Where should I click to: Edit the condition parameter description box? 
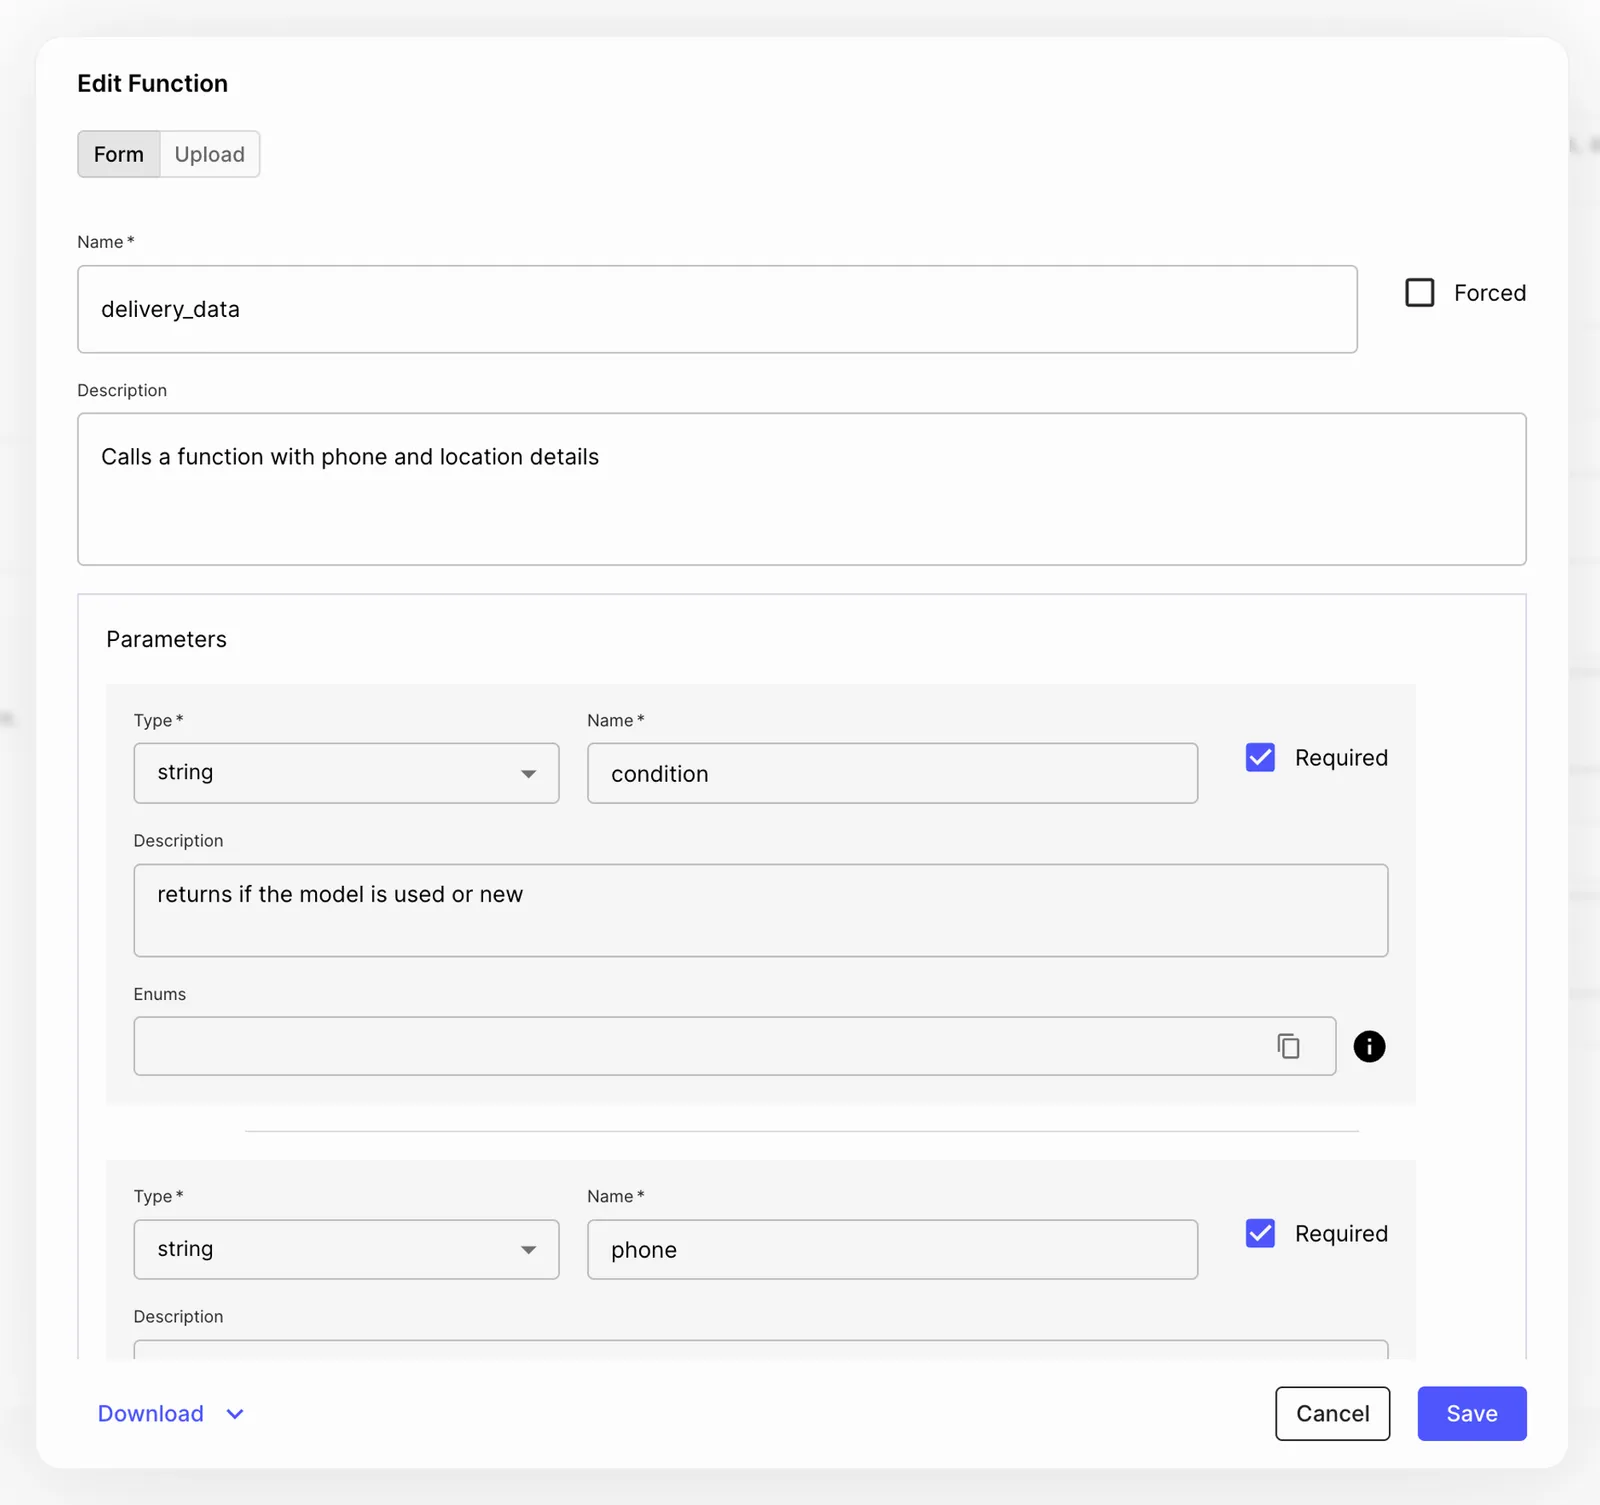coord(761,910)
